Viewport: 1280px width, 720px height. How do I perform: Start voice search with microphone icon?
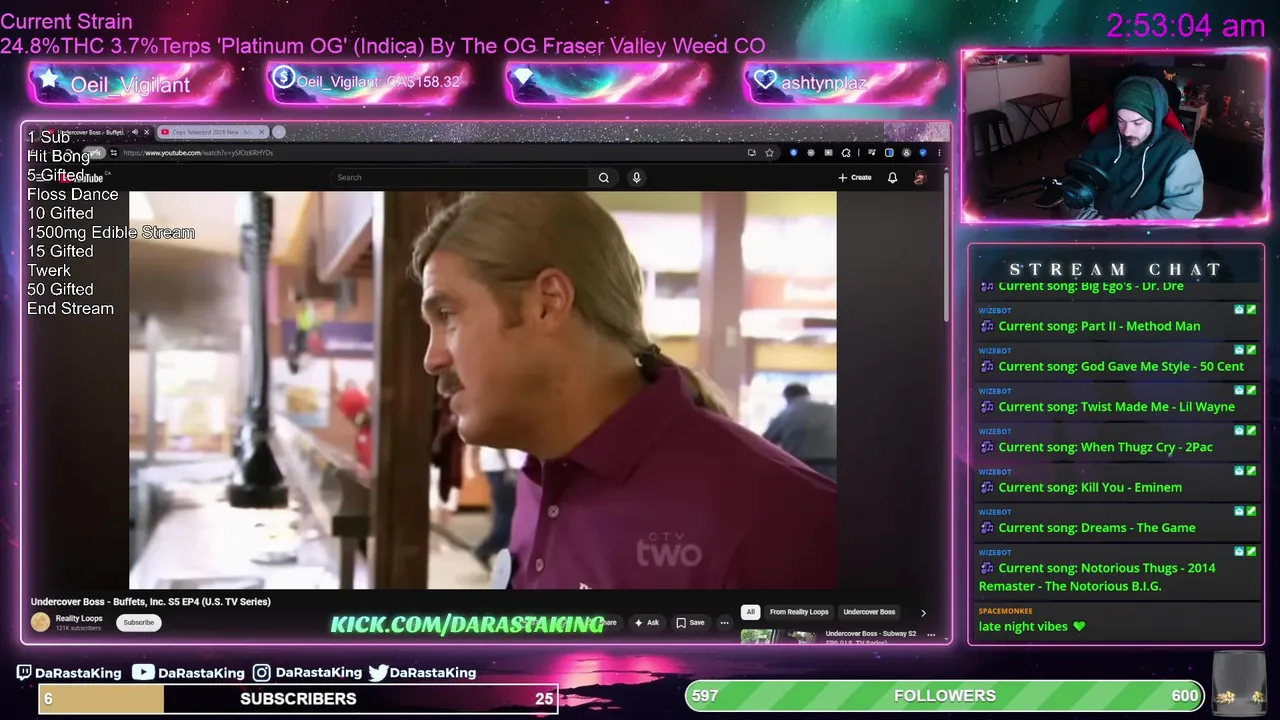(x=636, y=177)
